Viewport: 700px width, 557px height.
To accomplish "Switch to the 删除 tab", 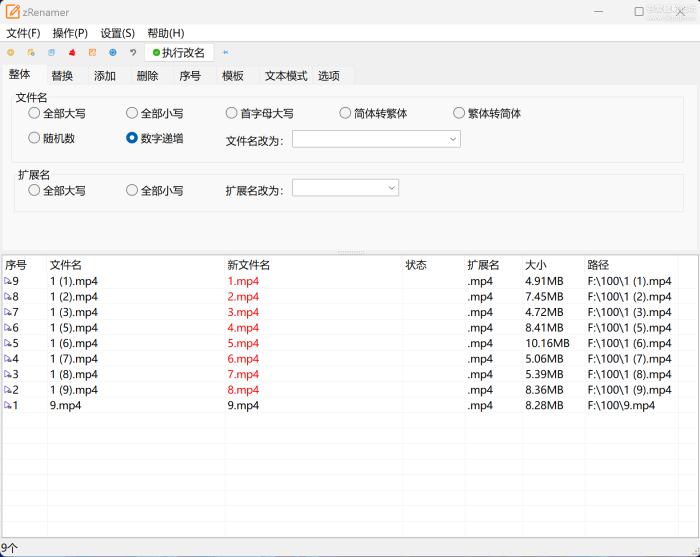I will click(148, 76).
